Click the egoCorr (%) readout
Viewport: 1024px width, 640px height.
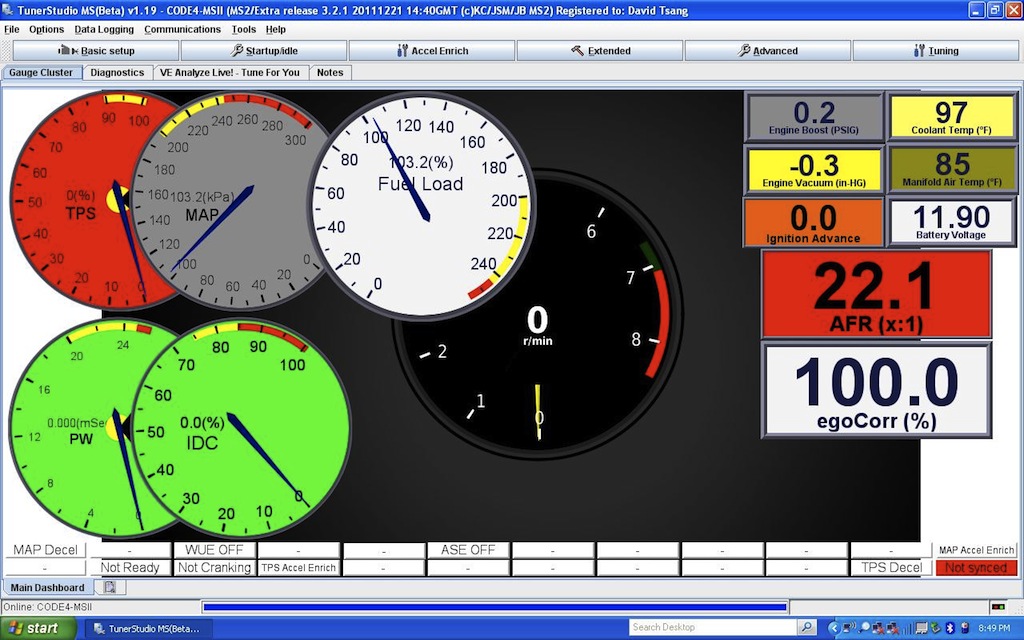876,390
